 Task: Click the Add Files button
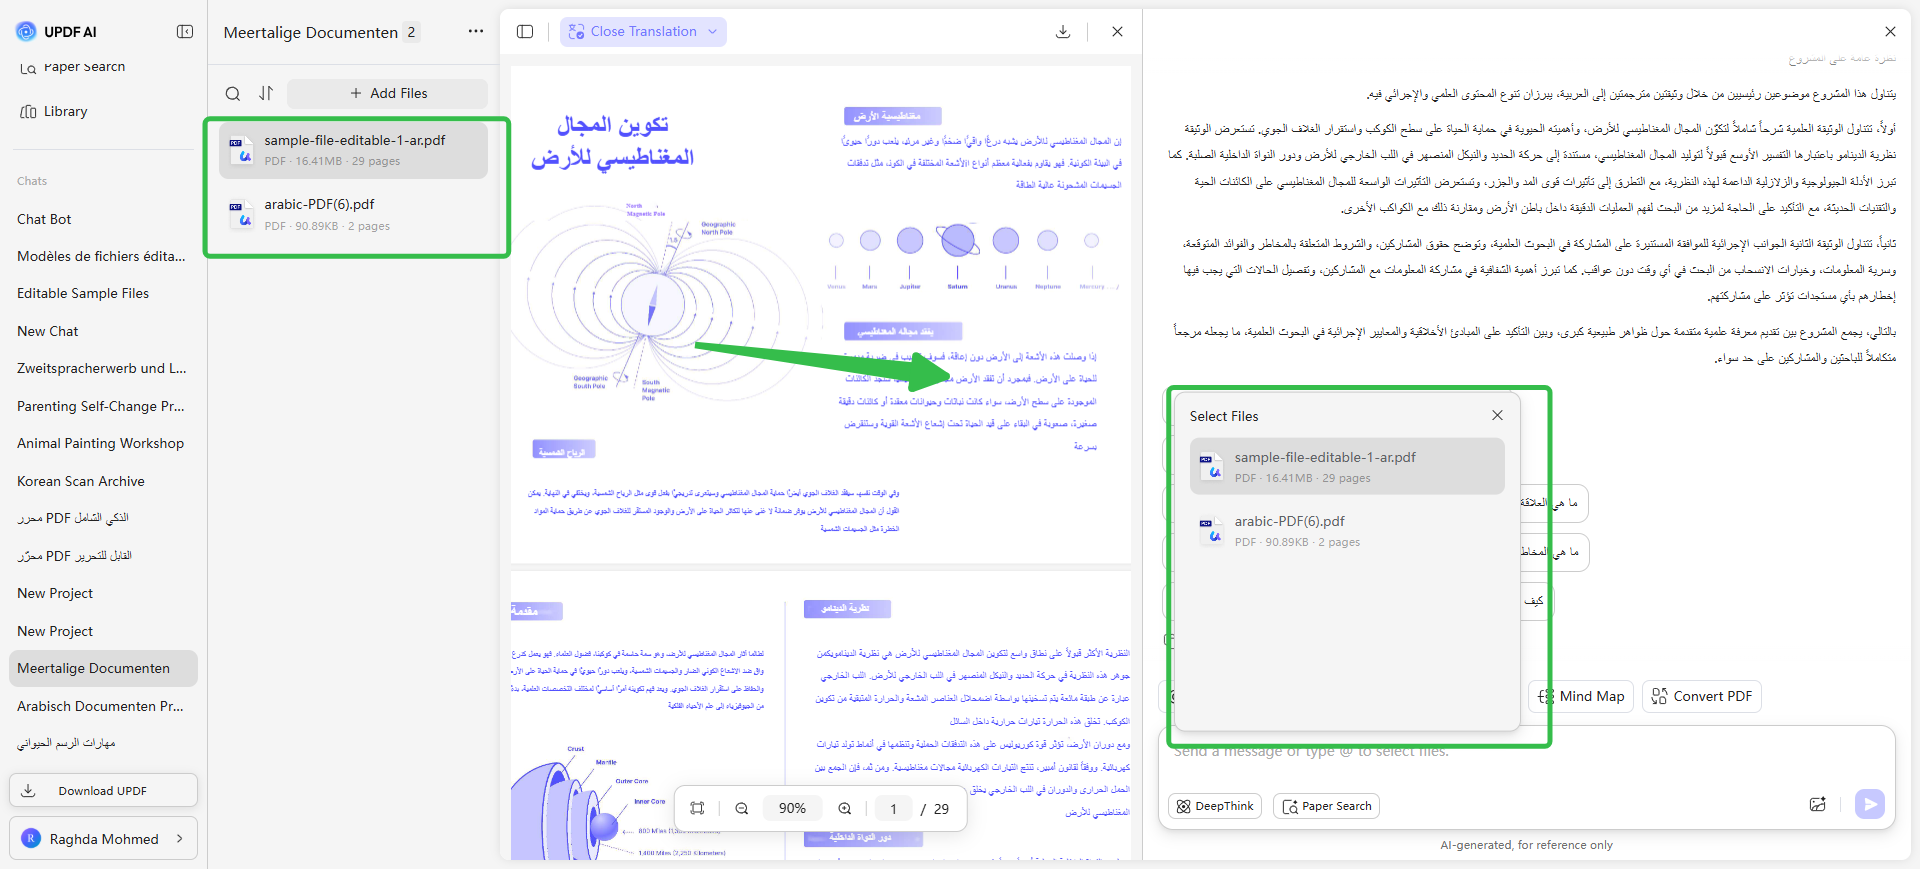[388, 93]
